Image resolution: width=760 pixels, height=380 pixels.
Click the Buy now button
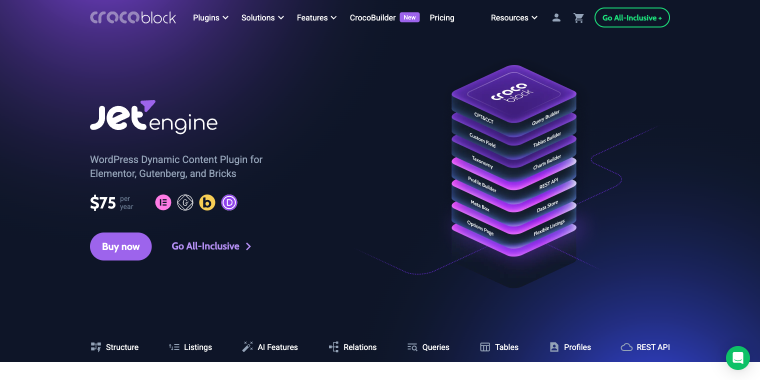[x=121, y=246]
